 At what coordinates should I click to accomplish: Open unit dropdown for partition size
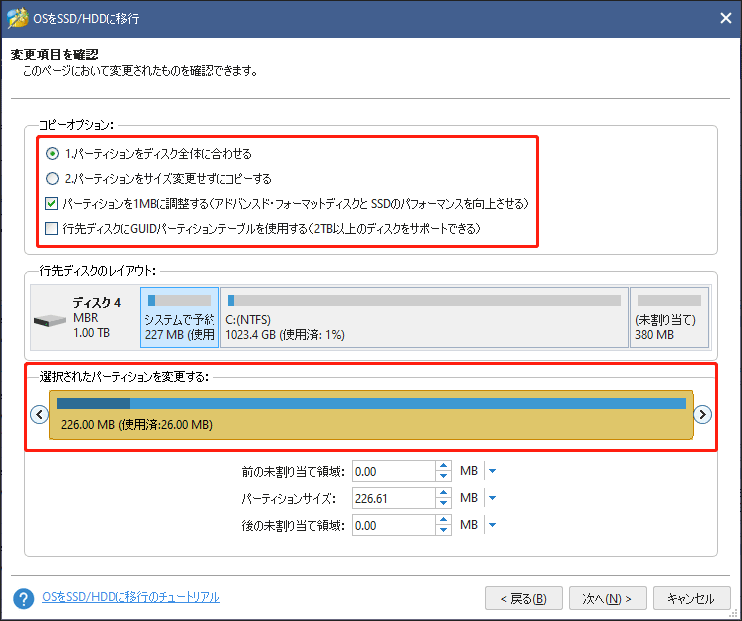coord(492,498)
